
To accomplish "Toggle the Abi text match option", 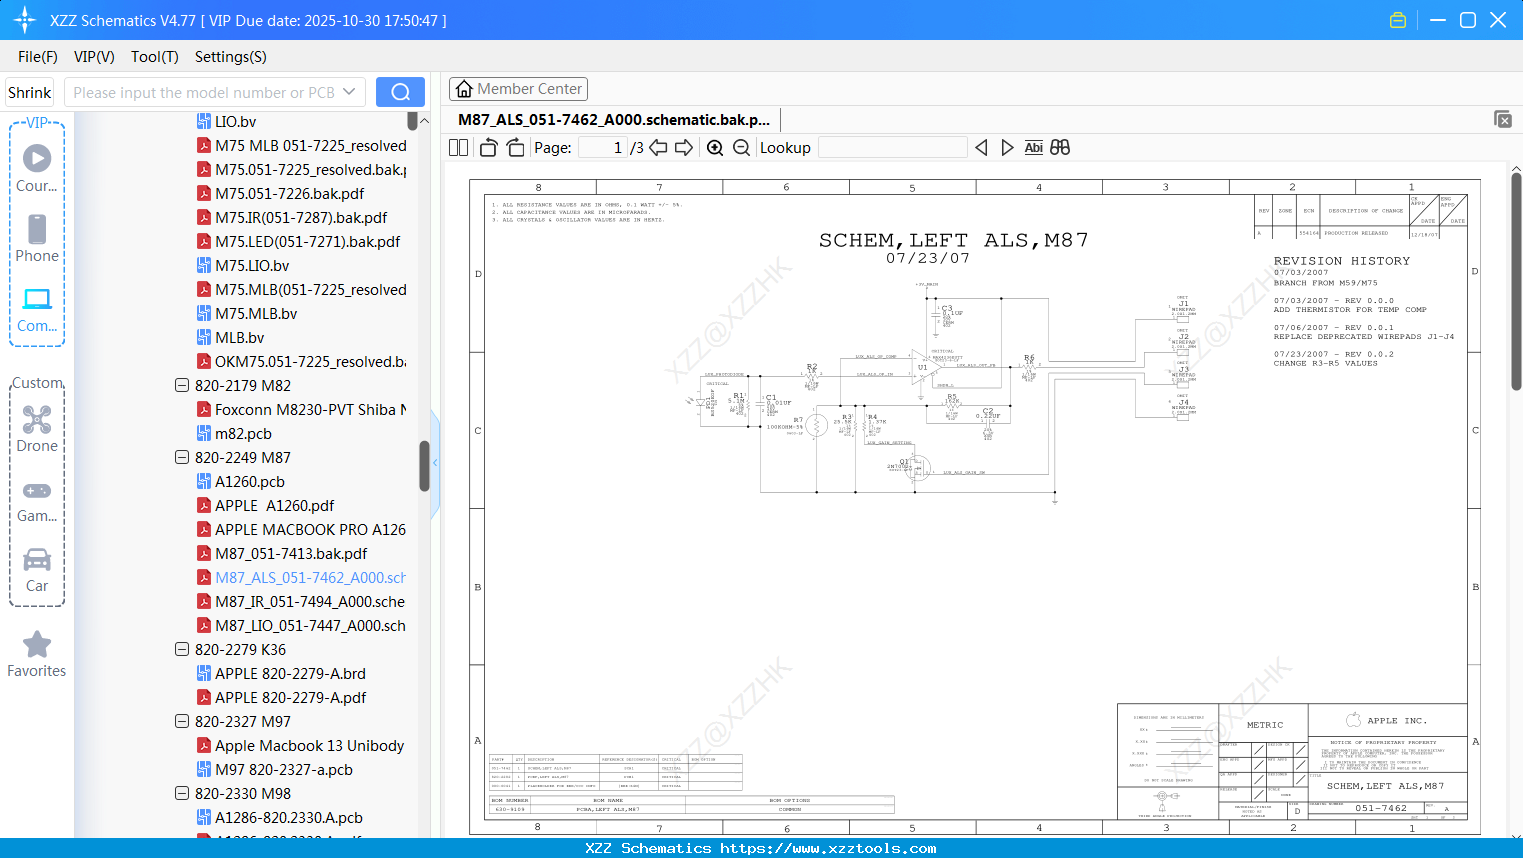I will click(x=1033, y=148).
